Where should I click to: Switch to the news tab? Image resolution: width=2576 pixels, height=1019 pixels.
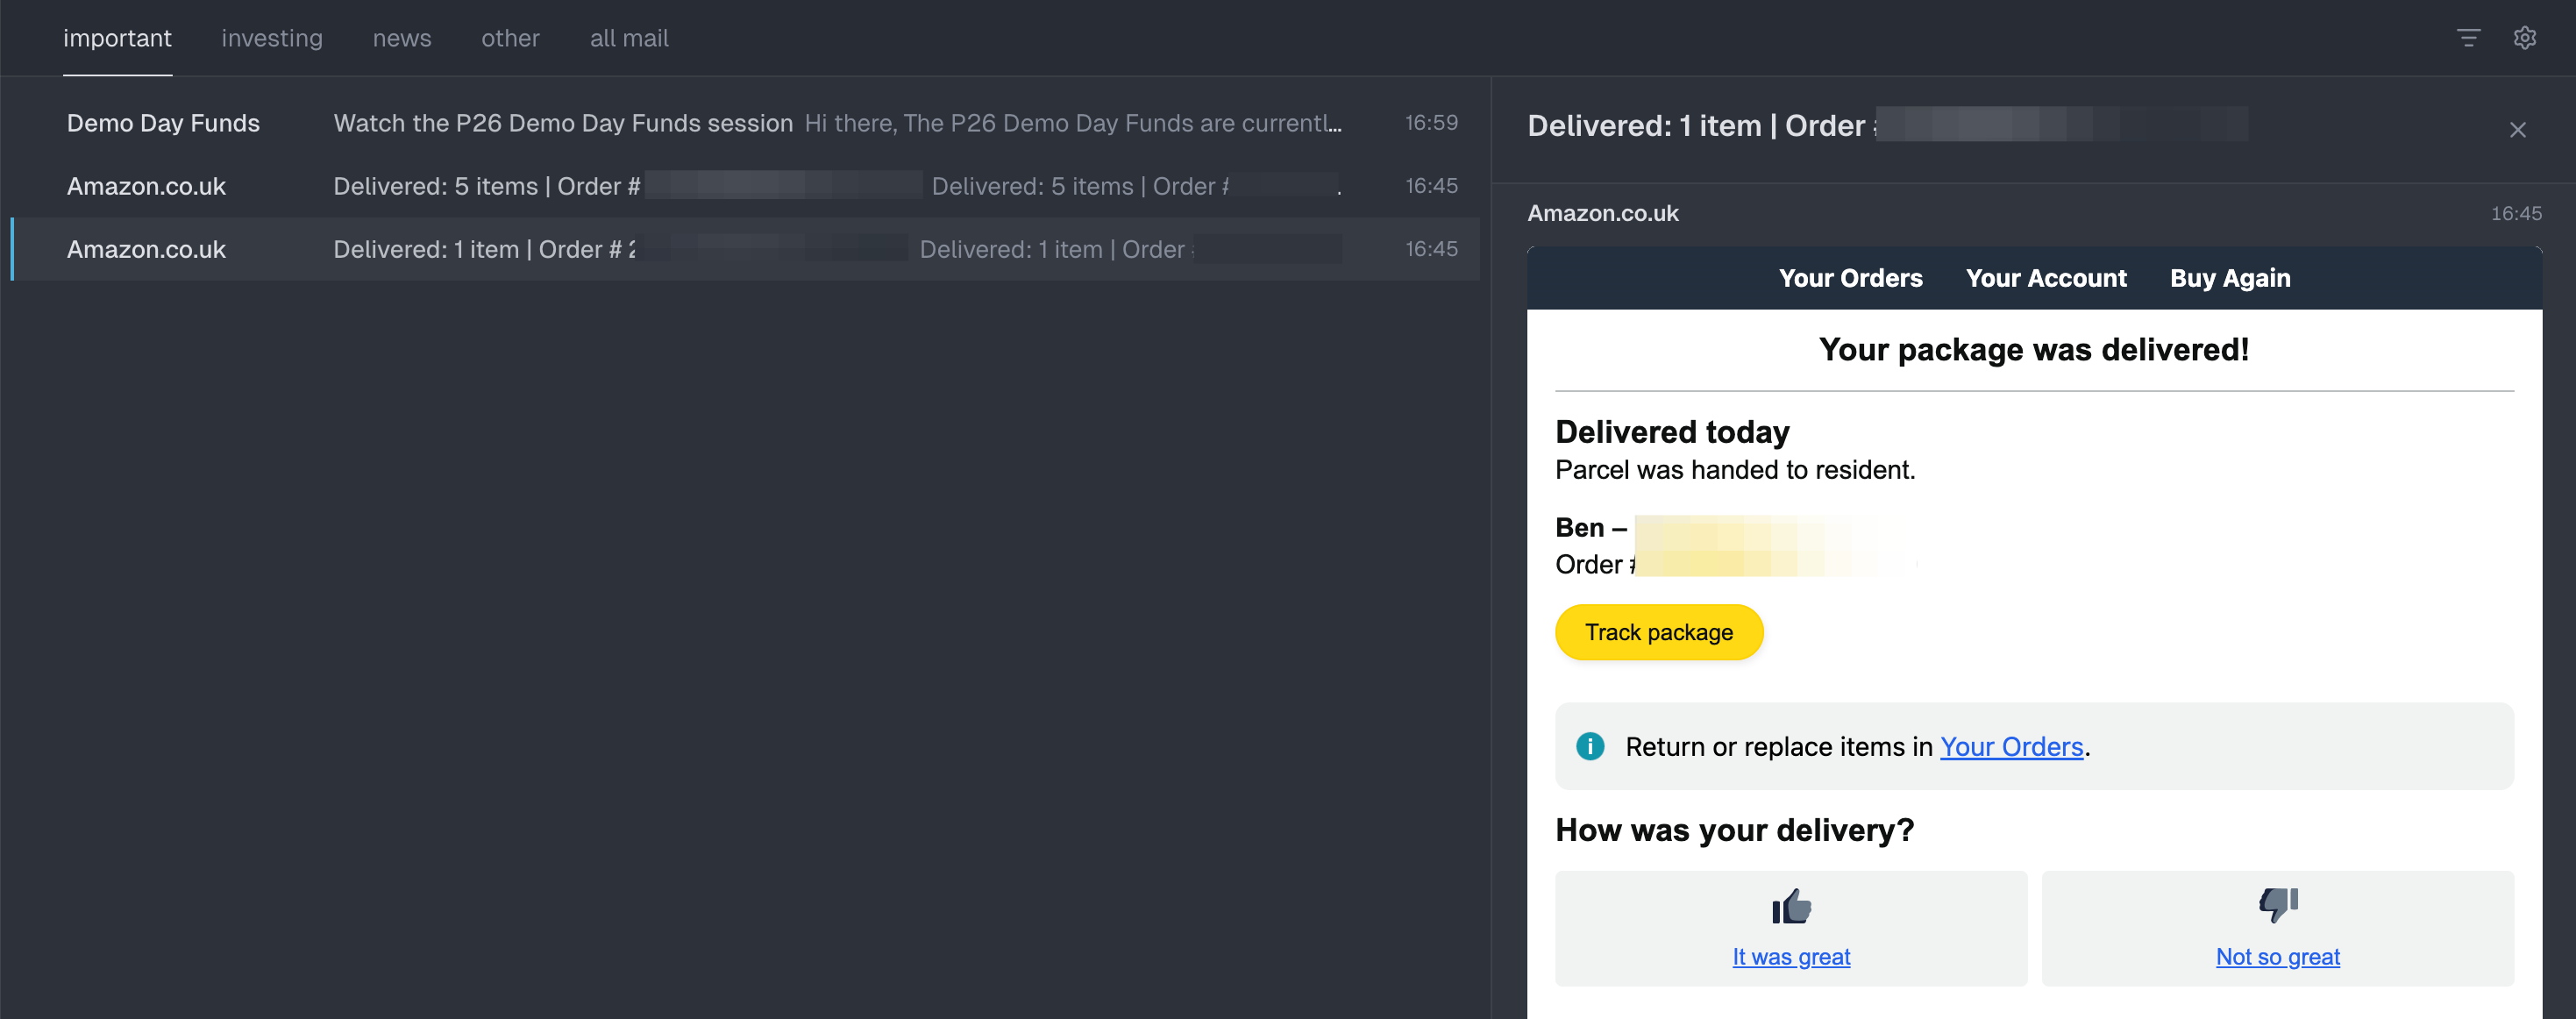(x=402, y=38)
